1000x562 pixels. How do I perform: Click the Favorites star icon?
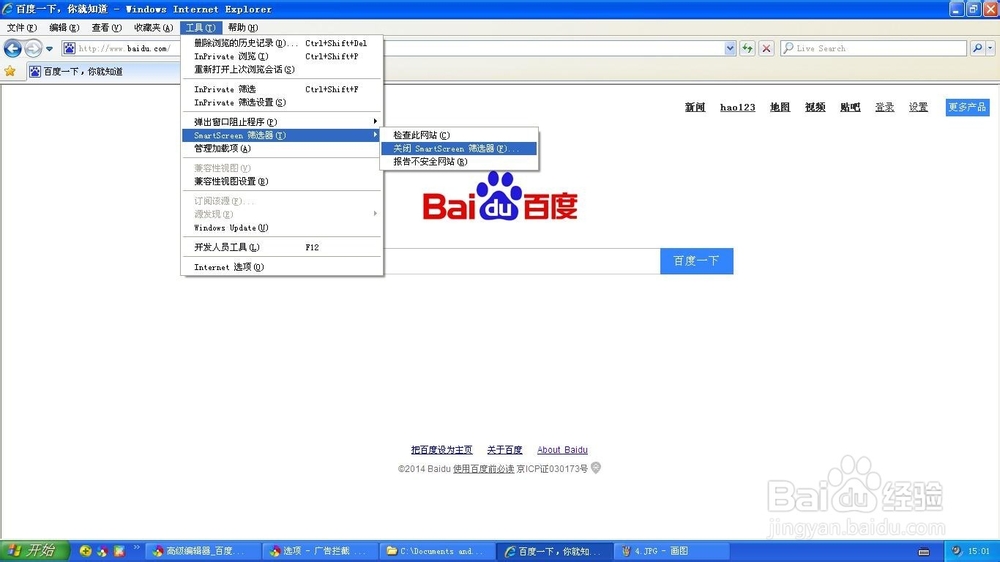[x=10, y=71]
